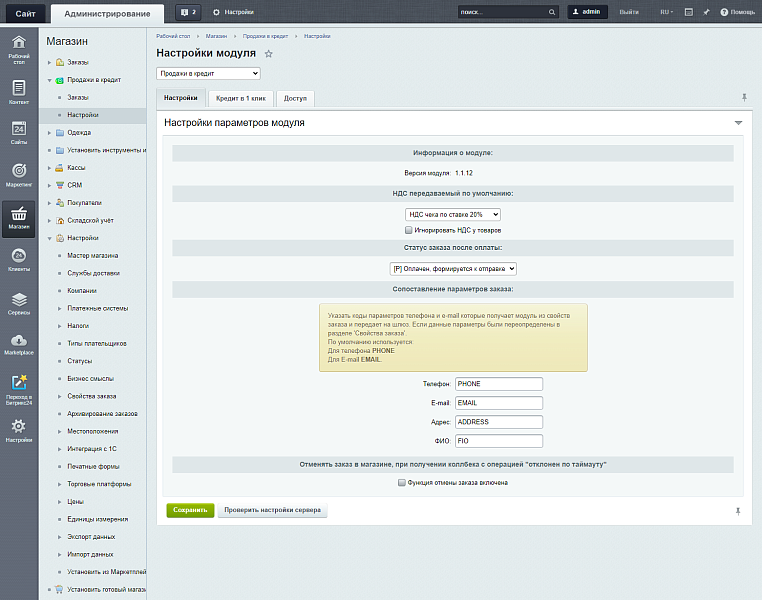Open the Продажи в кредит module selector
Image resolution: width=762 pixels, height=600 pixels.
(x=208, y=73)
